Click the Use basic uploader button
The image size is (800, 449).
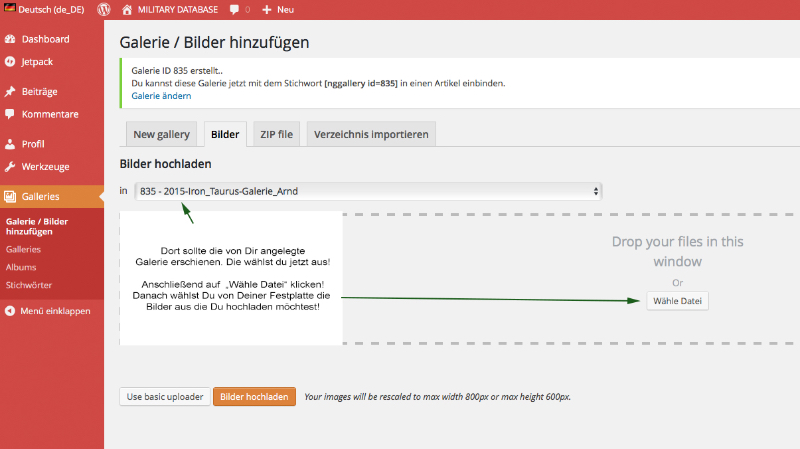(165, 396)
